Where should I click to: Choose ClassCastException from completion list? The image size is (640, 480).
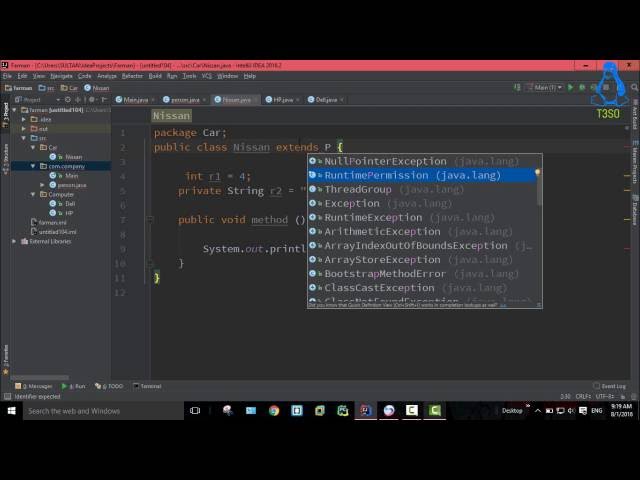pyautogui.click(x=422, y=288)
